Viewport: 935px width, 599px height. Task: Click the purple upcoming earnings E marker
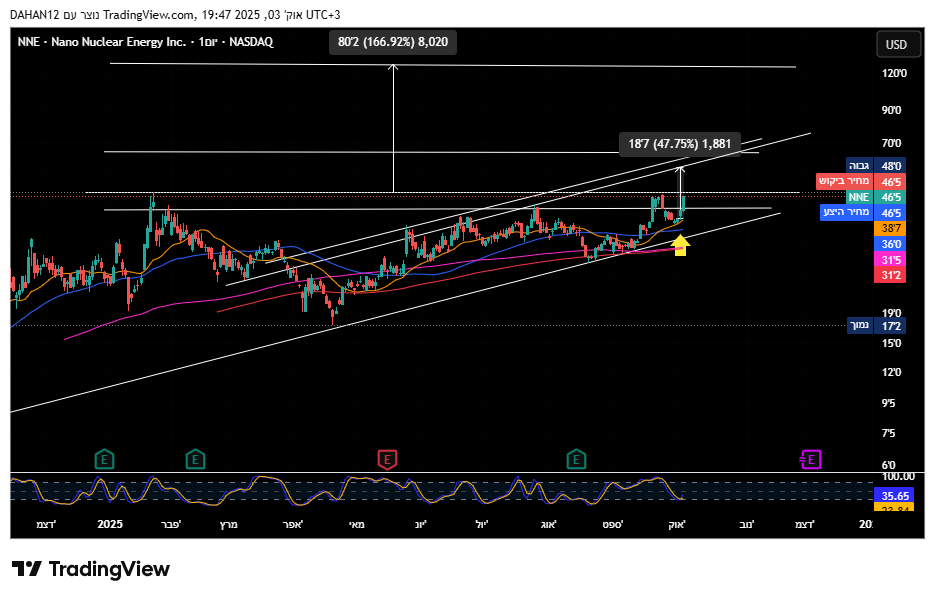810,460
